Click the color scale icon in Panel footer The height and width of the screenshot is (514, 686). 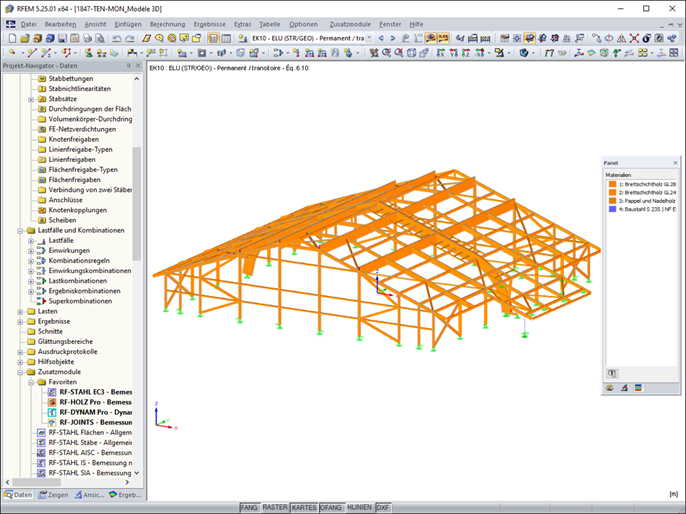pyautogui.click(x=638, y=388)
